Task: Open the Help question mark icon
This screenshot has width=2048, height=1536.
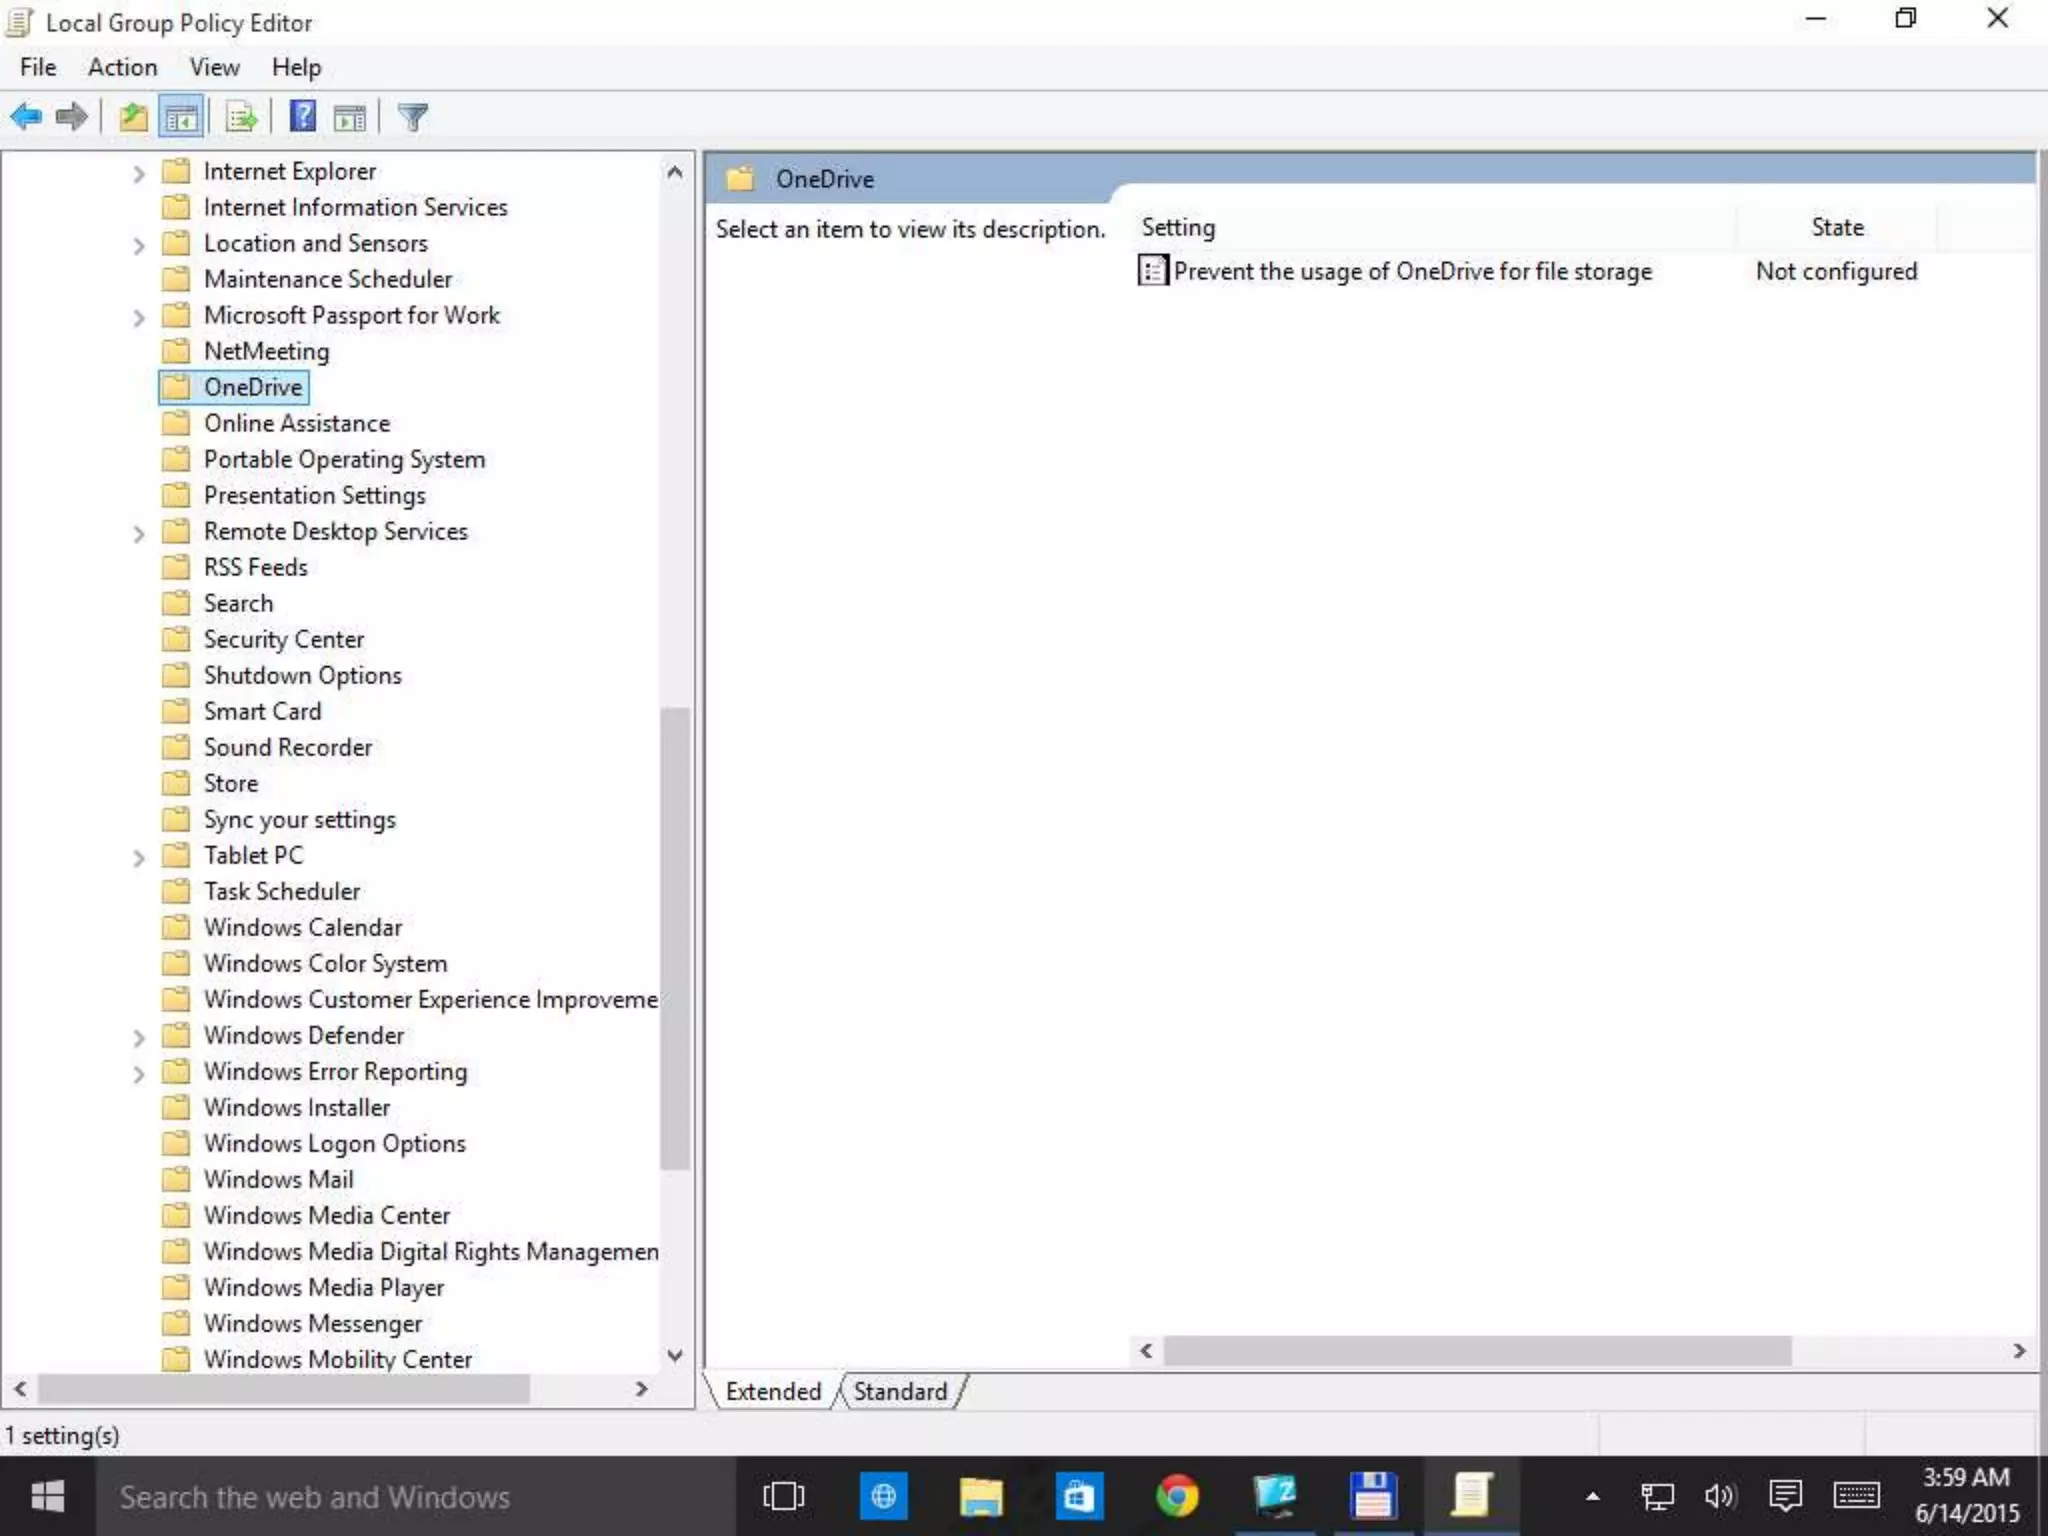Action: pyautogui.click(x=302, y=117)
